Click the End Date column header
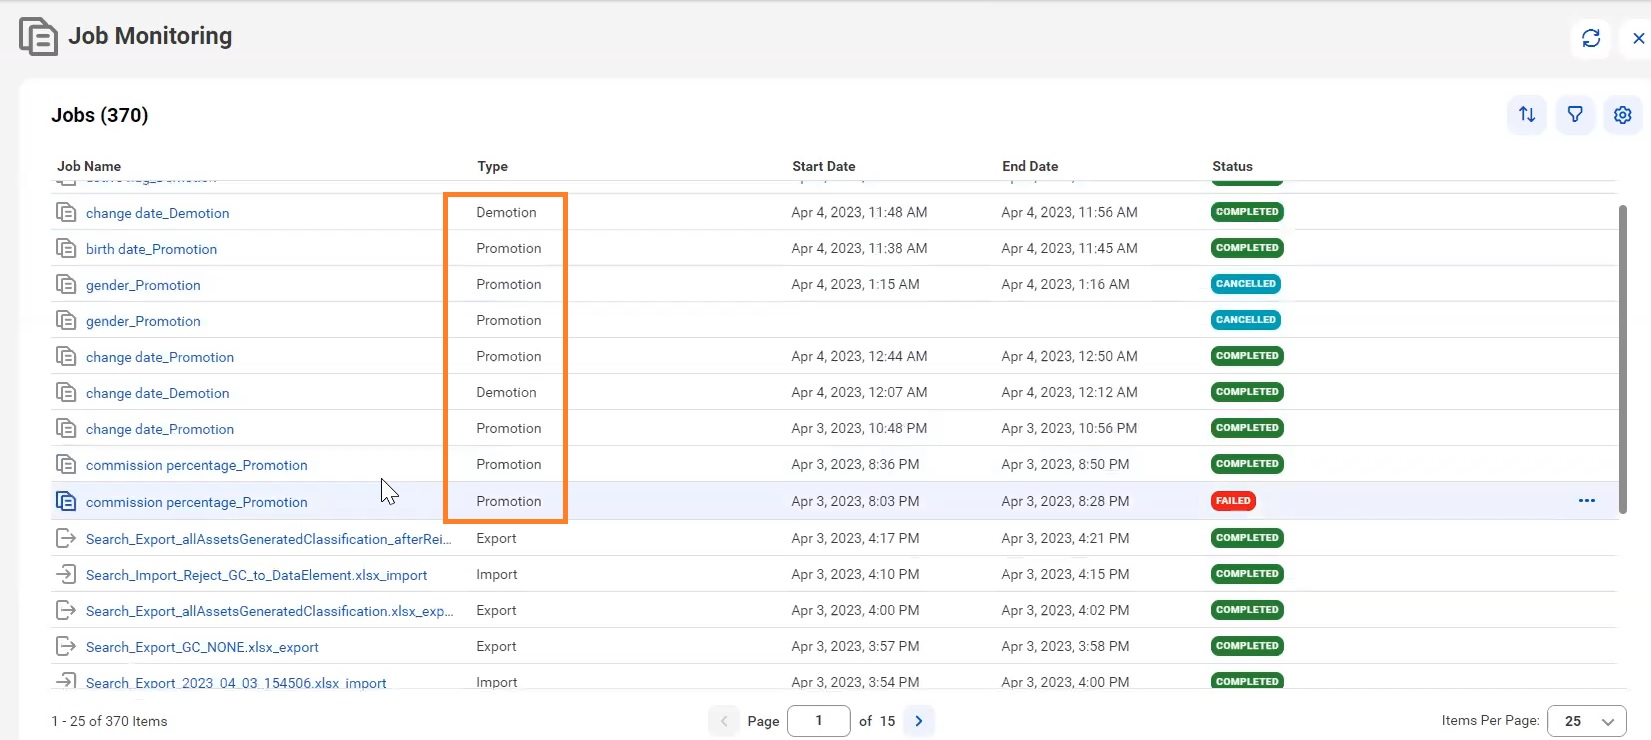1651x740 pixels. click(x=1030, y=166)
